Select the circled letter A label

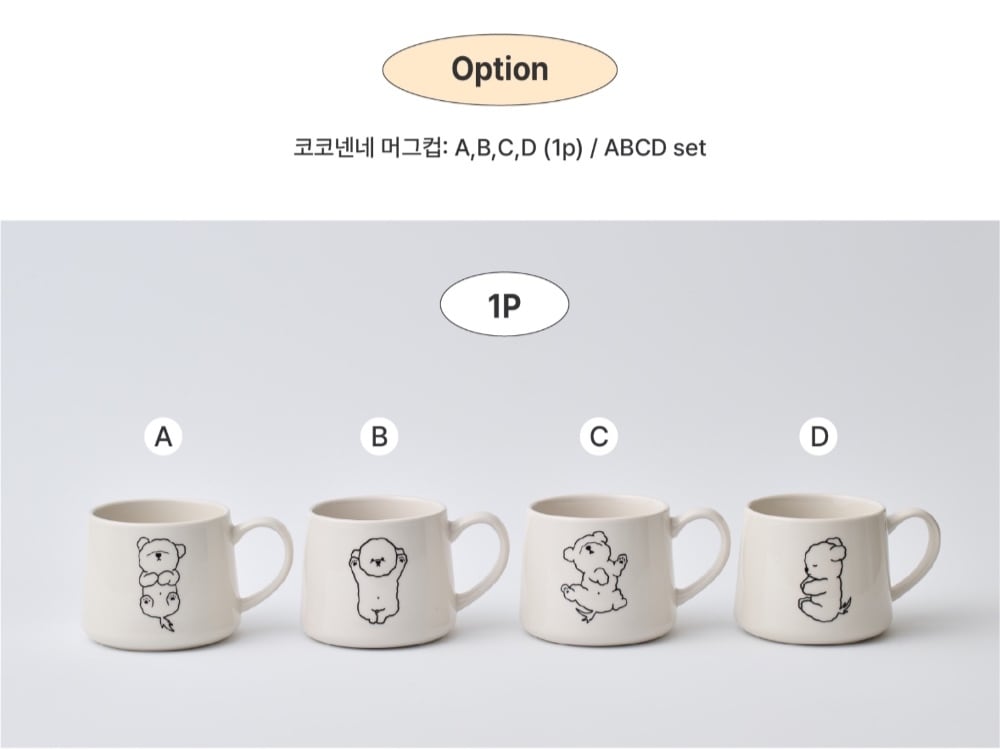163,437
